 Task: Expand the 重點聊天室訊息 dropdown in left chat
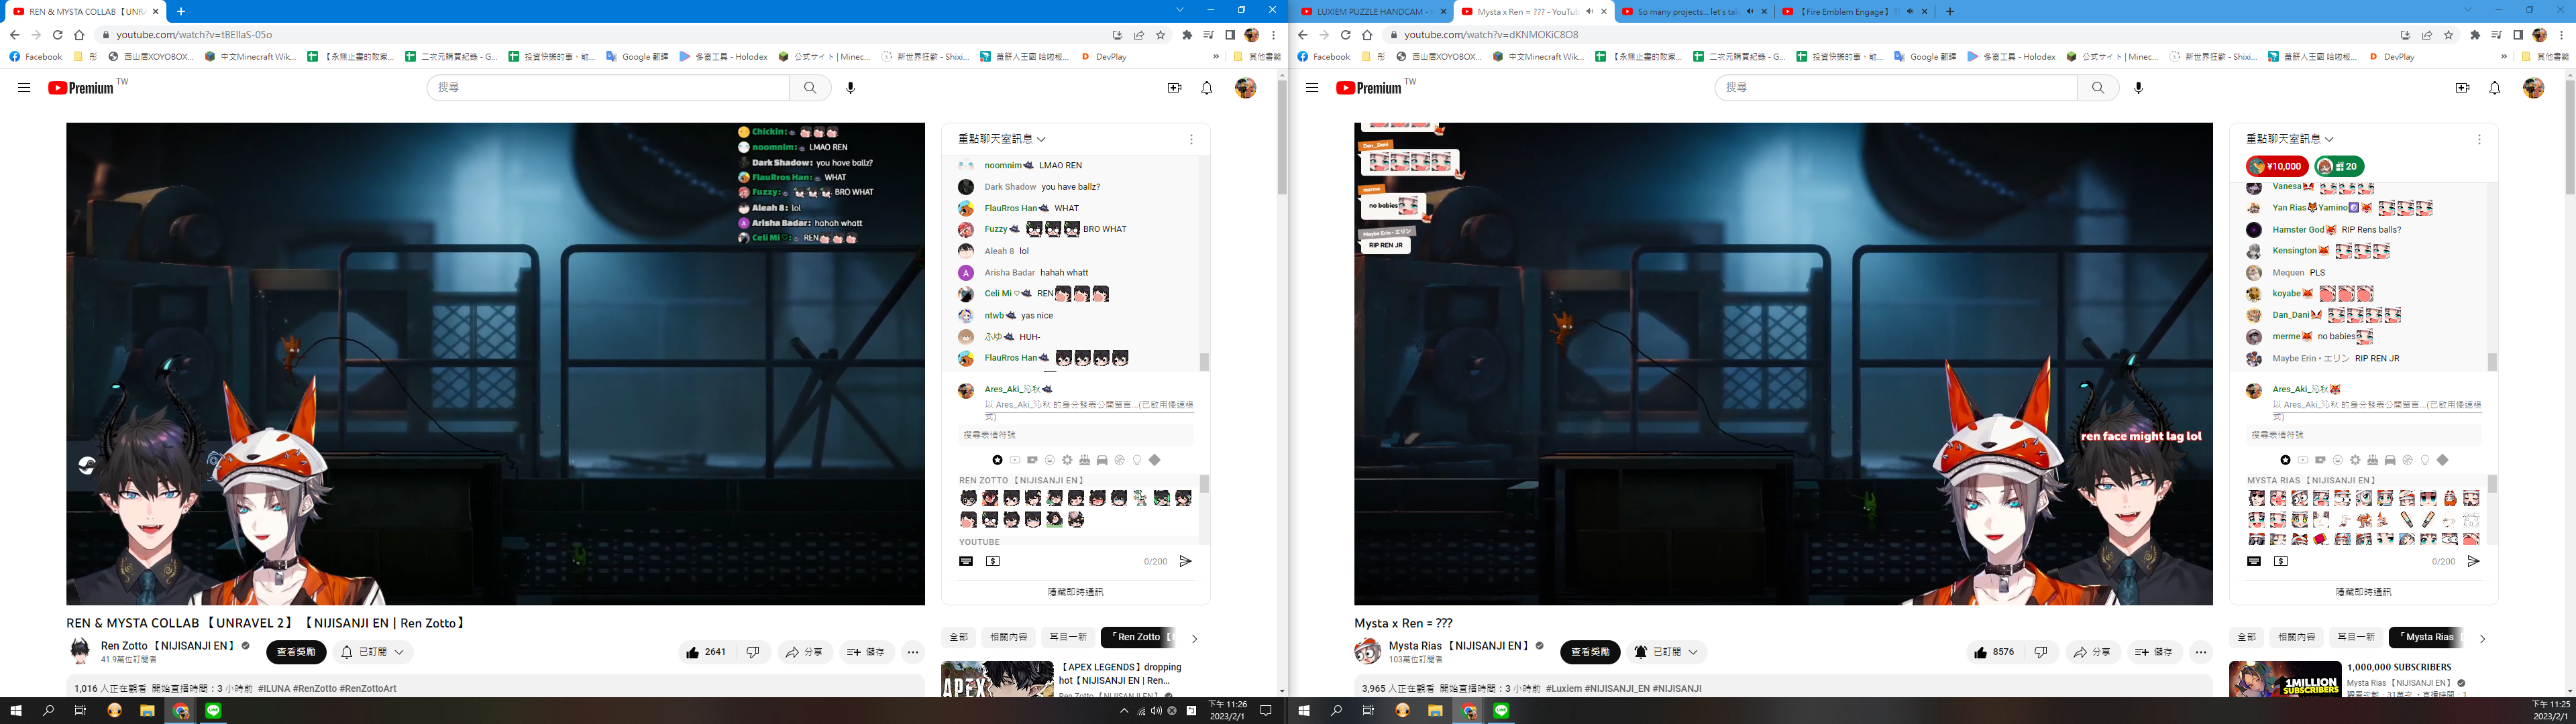point(1002,139)
